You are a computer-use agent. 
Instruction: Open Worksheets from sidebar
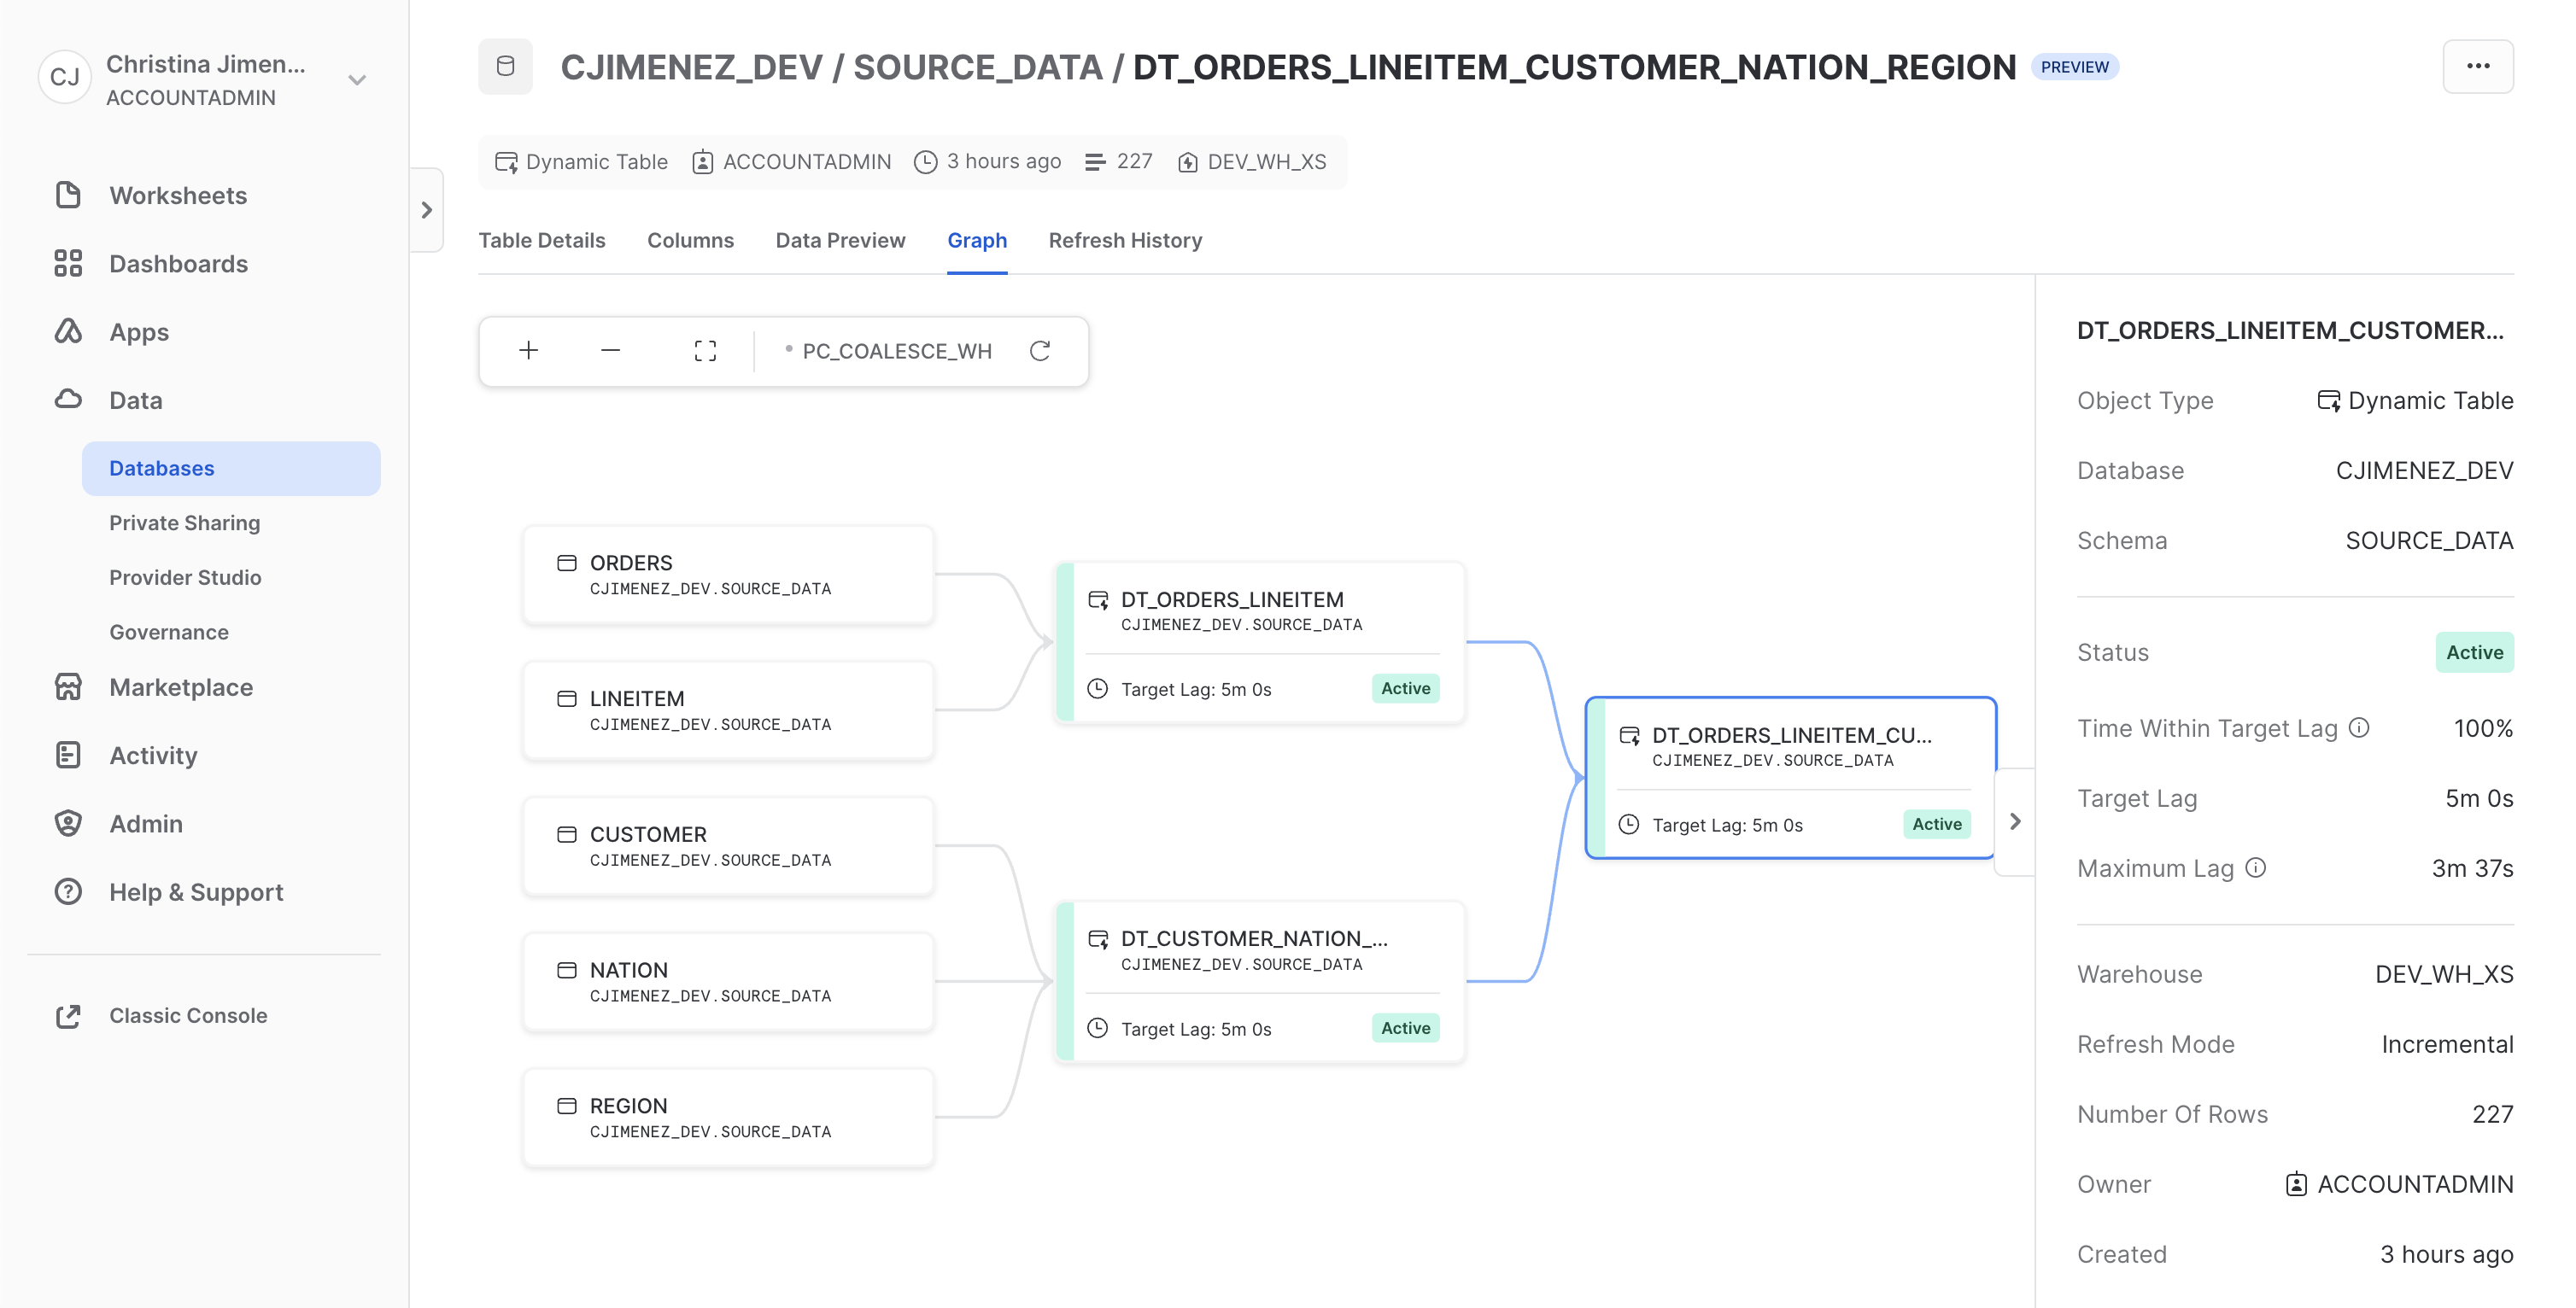[x=178, y=195]
